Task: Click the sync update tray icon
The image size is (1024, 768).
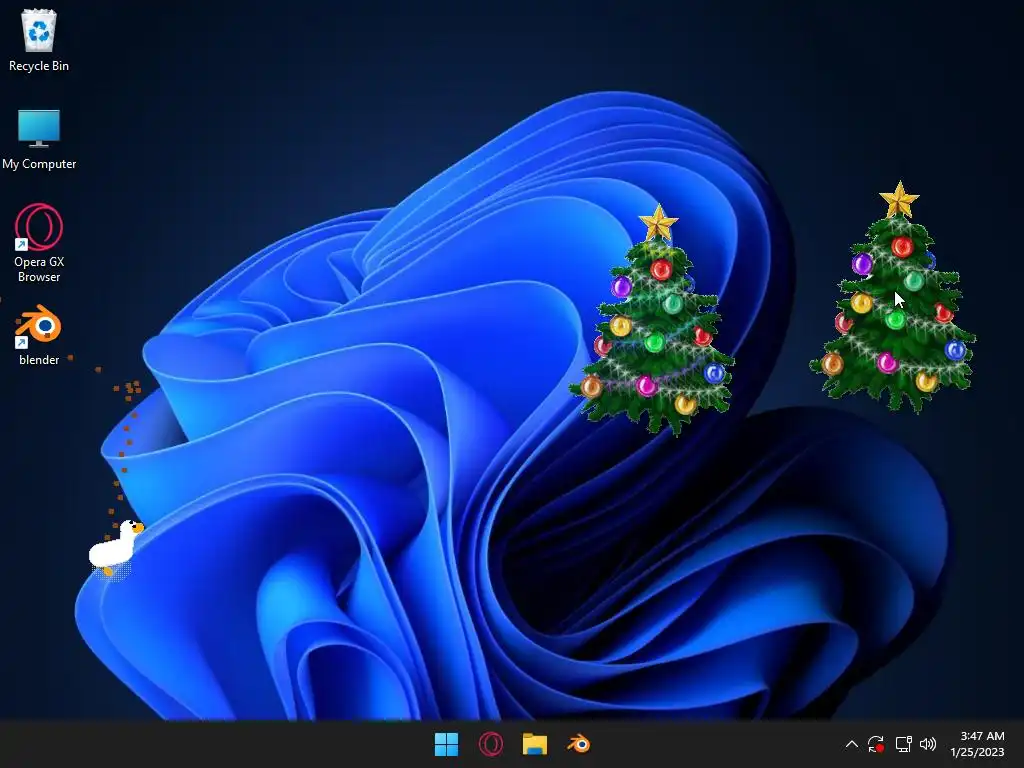Action: click(x=876, y=744)
